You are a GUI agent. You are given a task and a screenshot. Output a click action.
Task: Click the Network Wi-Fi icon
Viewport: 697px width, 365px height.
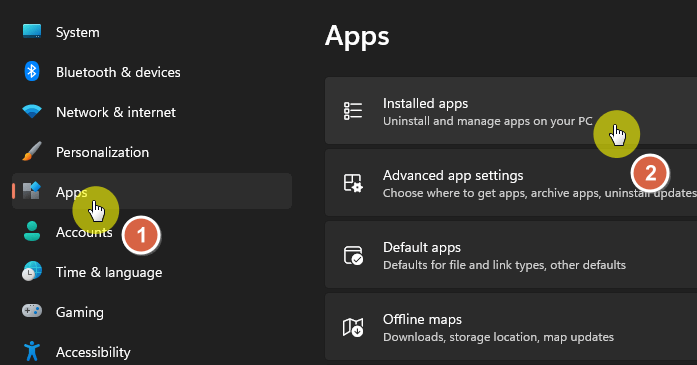click(x=32, y=112)
